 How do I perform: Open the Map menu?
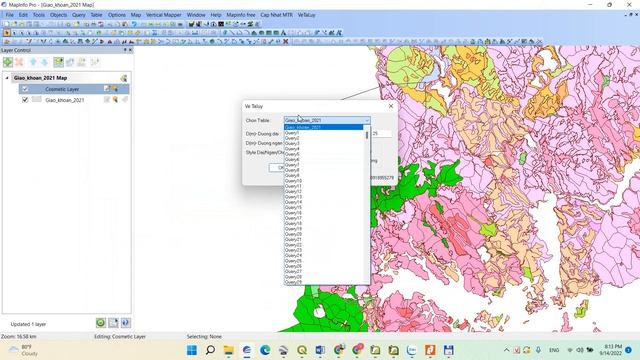point(136,15)
